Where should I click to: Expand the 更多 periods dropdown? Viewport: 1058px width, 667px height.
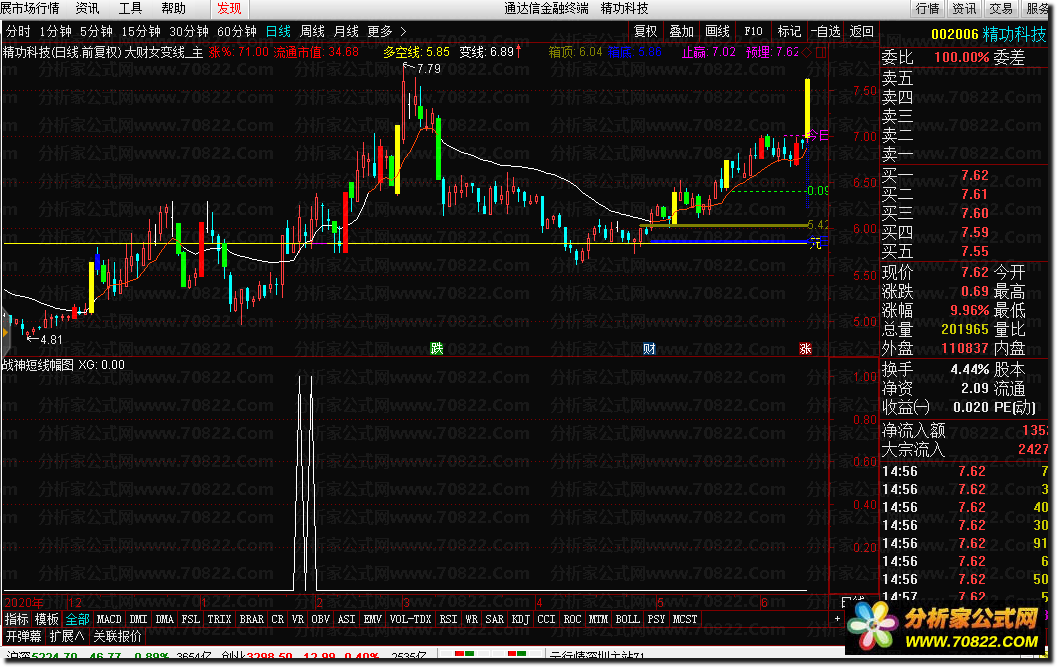[x=387, y=32]
